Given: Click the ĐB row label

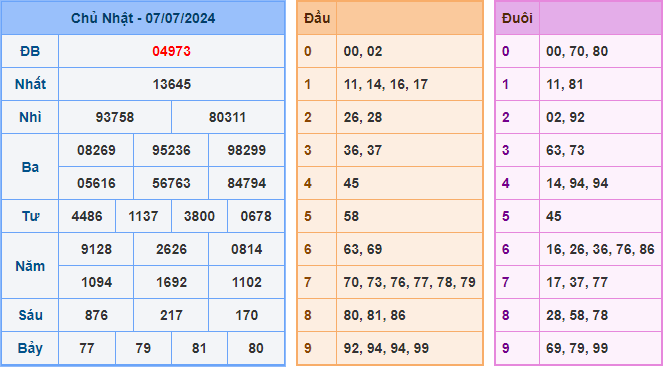Looking at the screenshot, I should (x=30, y=51).
